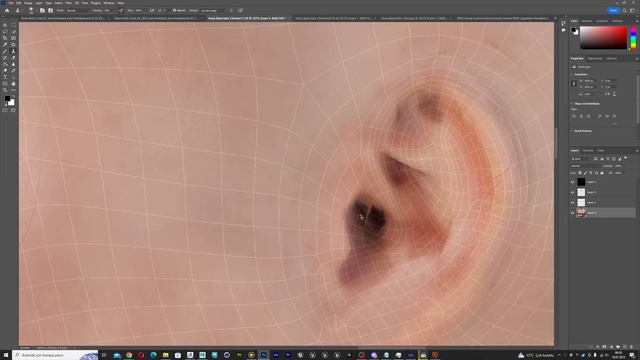
Task: Select the Hand tool
Action: point(13,84)
